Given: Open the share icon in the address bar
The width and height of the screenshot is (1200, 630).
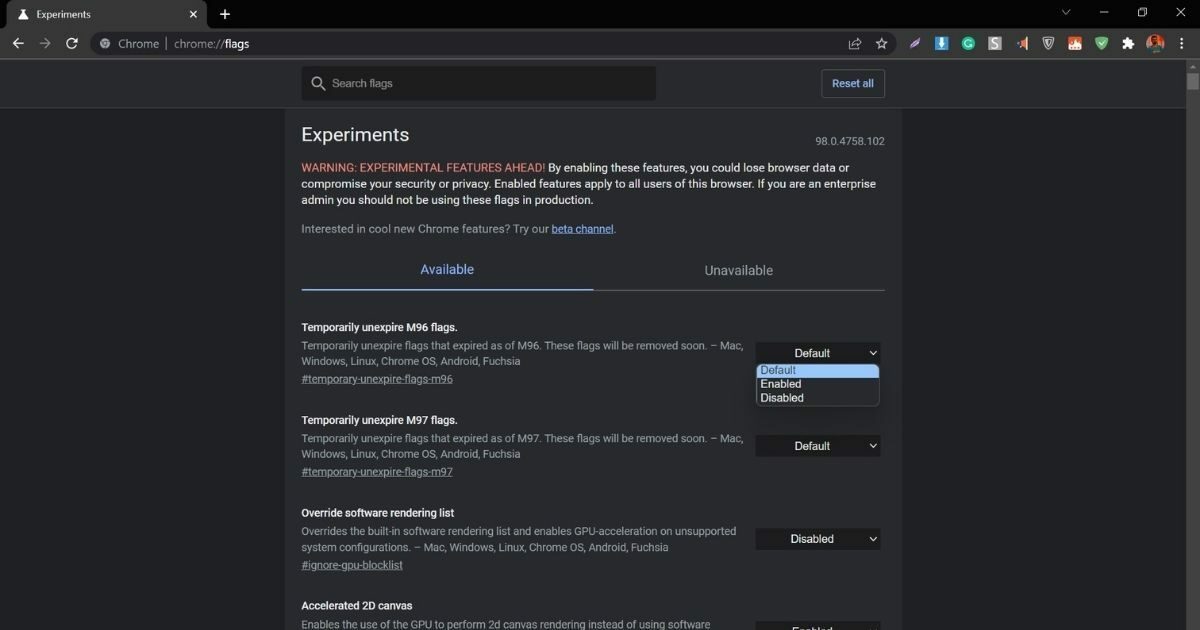Looking at the screenshot, I should coord(854,43).
